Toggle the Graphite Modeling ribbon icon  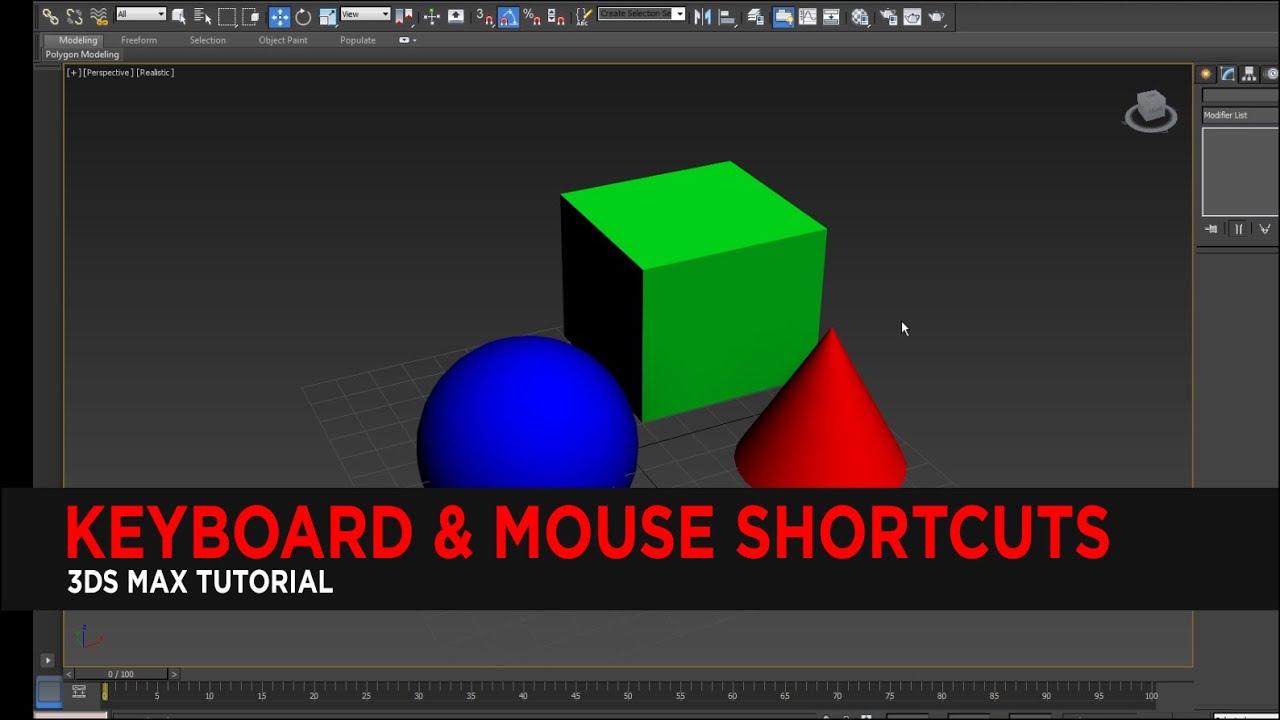point(783,16)
